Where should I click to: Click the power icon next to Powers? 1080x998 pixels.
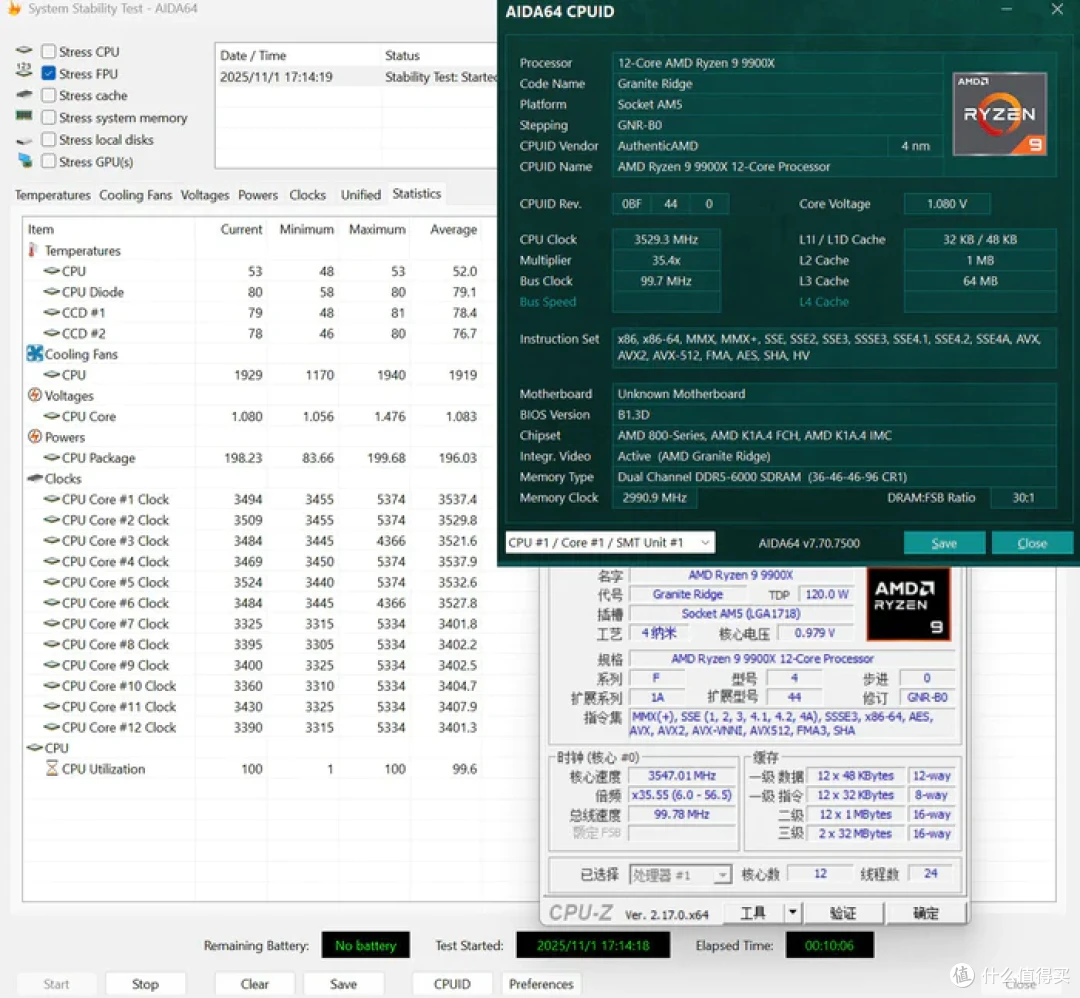click(x=34, y=437)
